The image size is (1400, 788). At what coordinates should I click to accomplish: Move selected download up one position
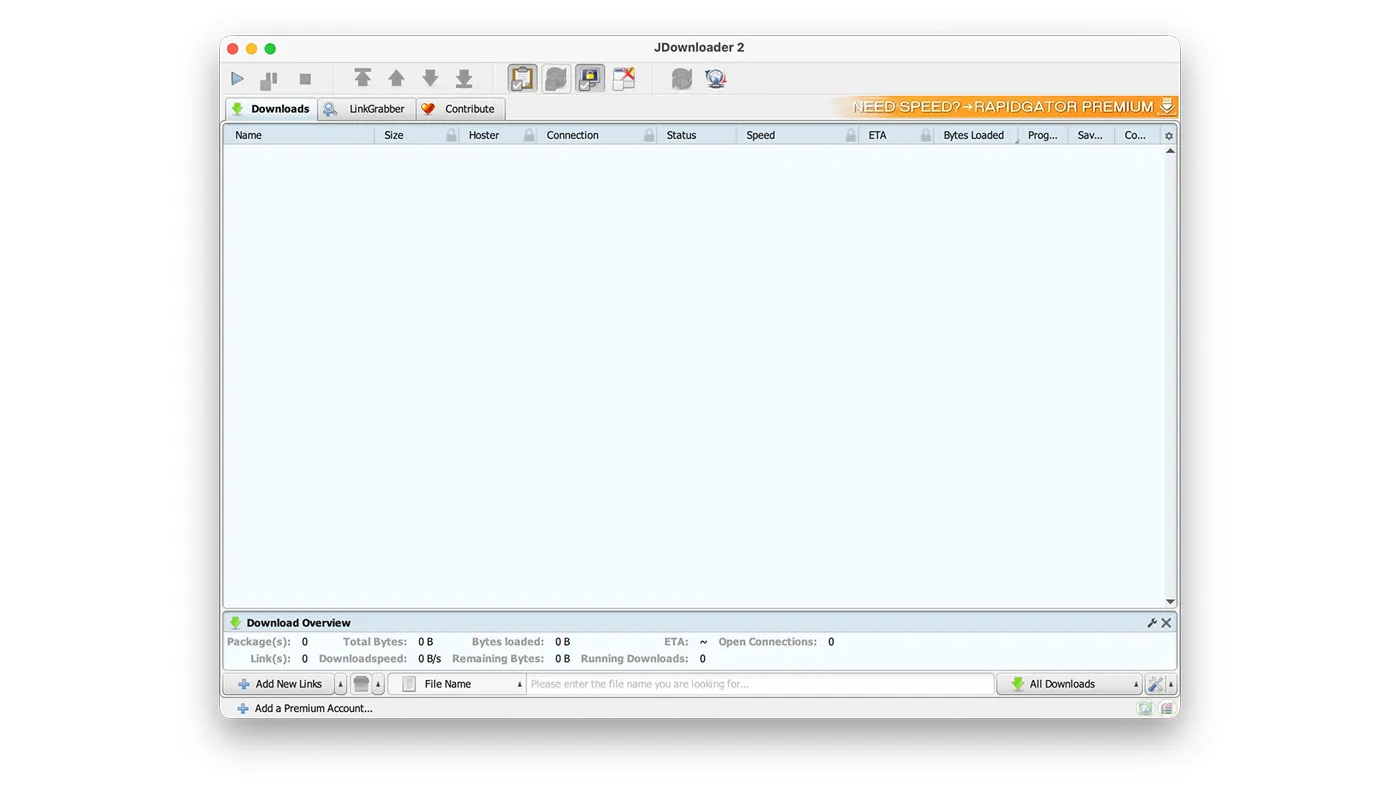[396, 78]
